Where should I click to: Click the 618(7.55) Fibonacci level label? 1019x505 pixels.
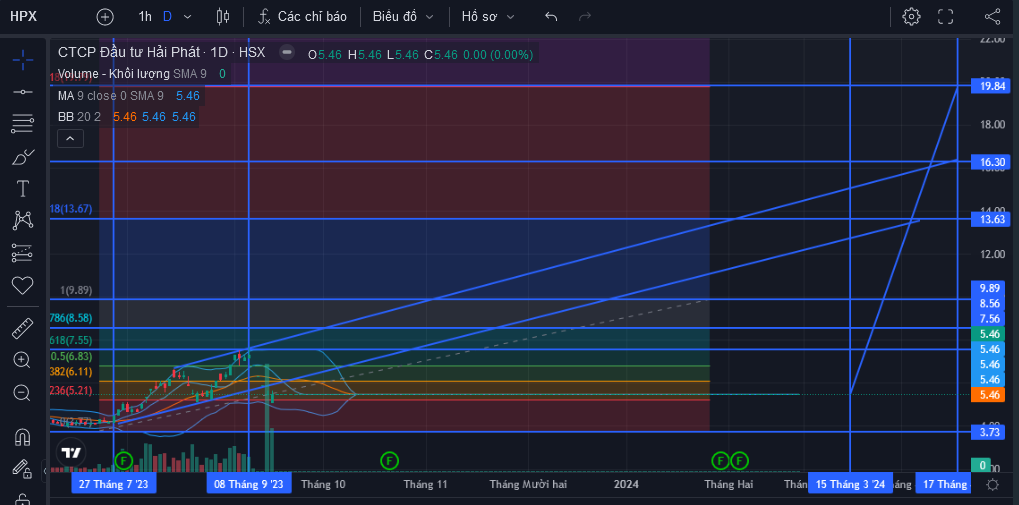click(x=71, y=340)
